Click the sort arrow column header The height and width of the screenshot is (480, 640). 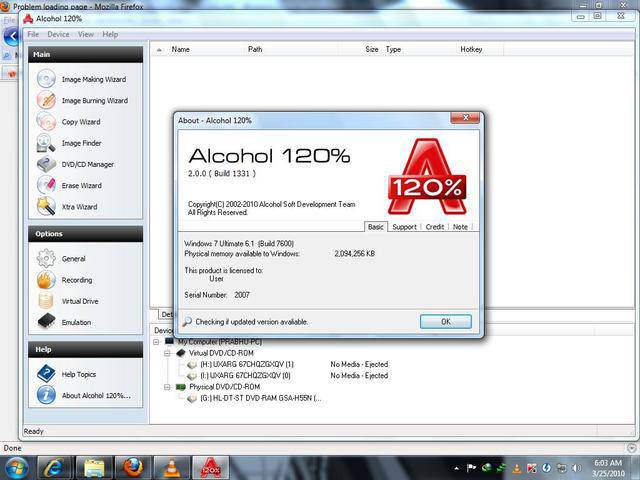(x=159, y=50)
